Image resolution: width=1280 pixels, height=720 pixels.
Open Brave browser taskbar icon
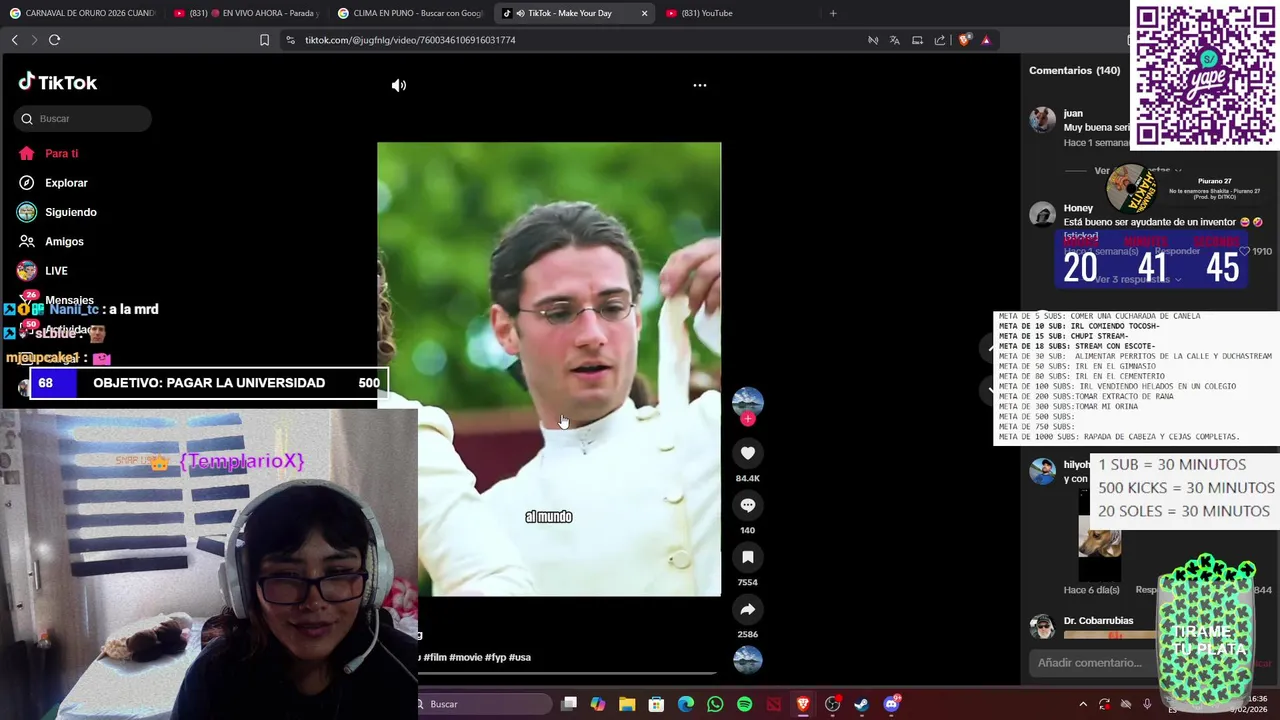click(803, 704)
